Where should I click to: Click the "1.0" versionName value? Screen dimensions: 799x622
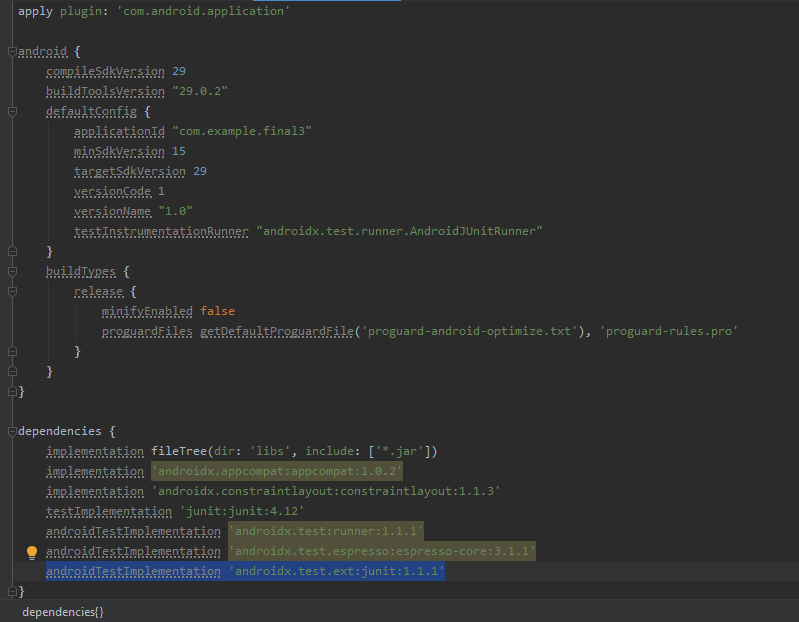tap(175, 211)
